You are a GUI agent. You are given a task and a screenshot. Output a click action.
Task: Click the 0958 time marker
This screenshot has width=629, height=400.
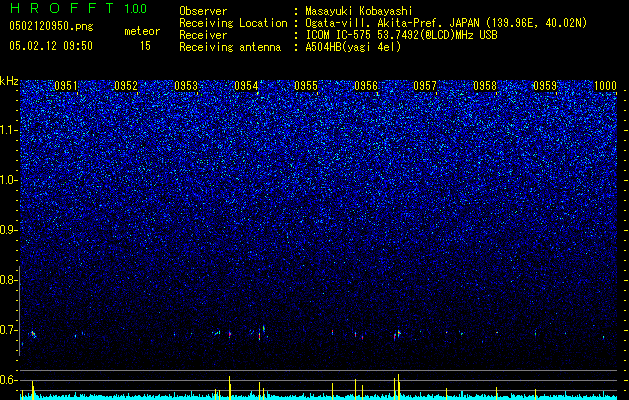coord(485,86)
